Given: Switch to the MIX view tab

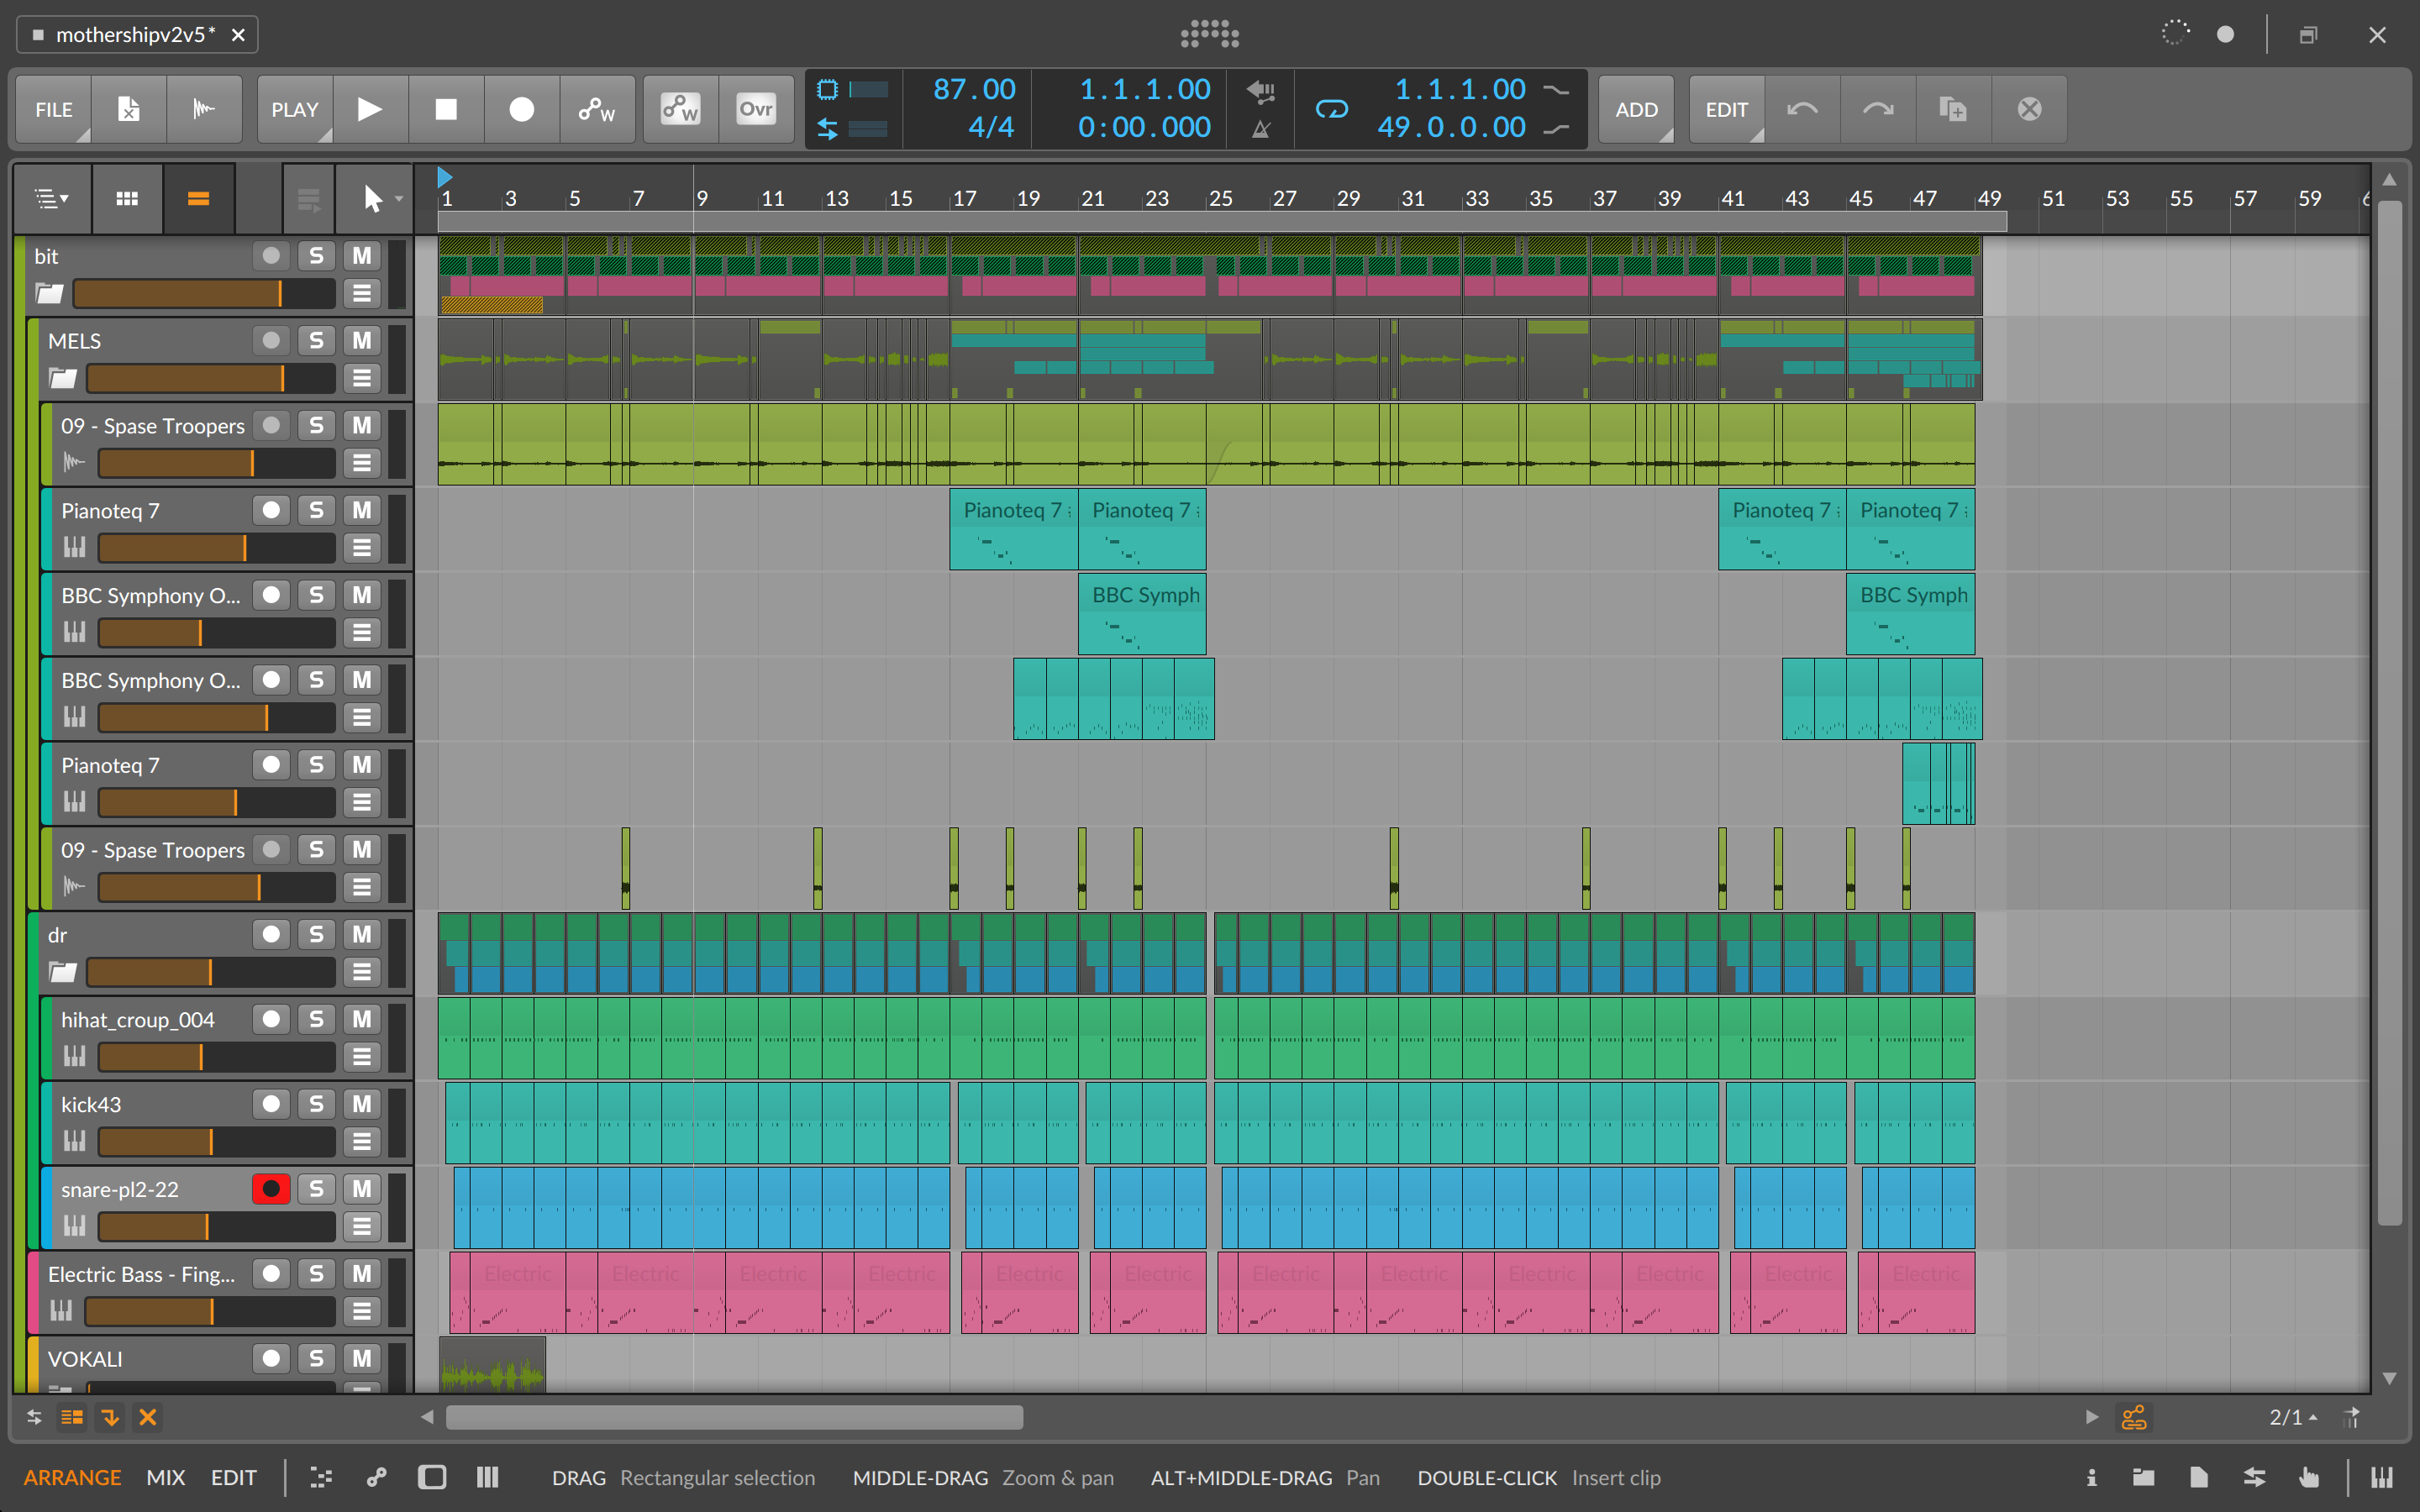Looking at the screenshot, I should click(x=166, y=1477).
